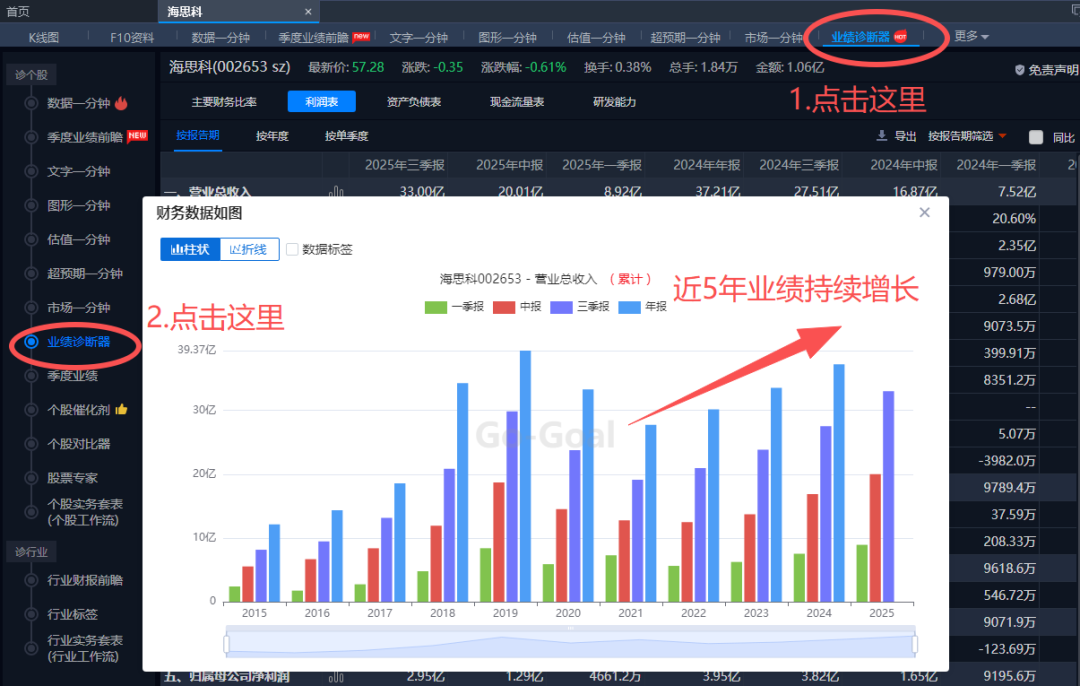Toggle 三季报 purple legend swatch
This screenshot has height=686, width=1080.
point(561,307)
